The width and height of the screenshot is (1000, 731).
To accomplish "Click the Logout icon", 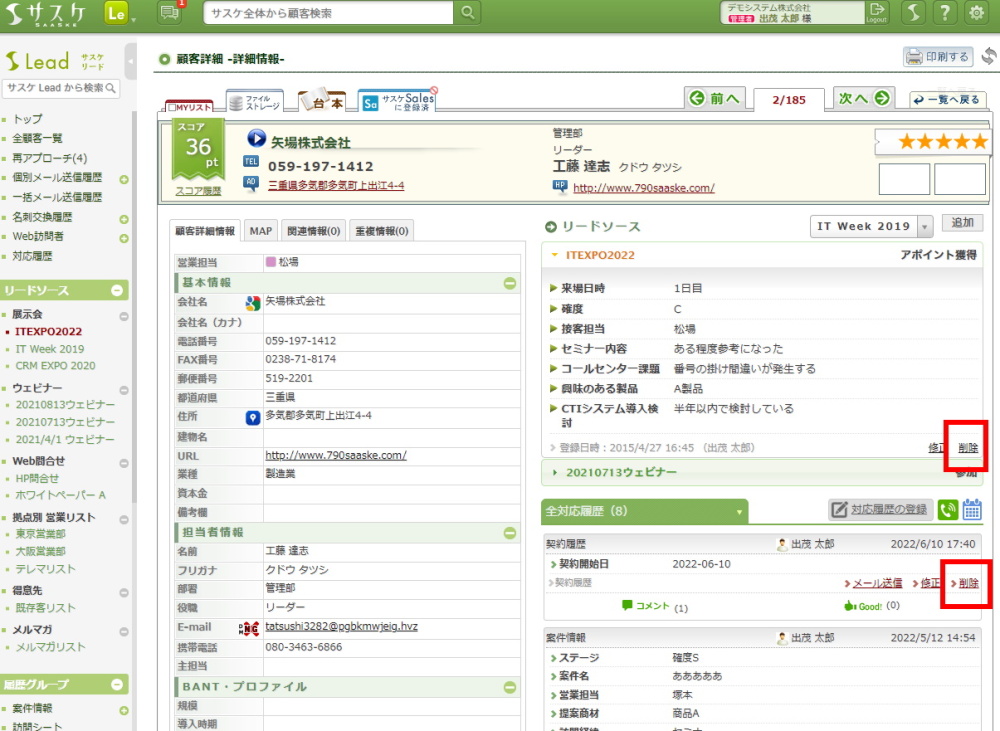I will 876,12.
